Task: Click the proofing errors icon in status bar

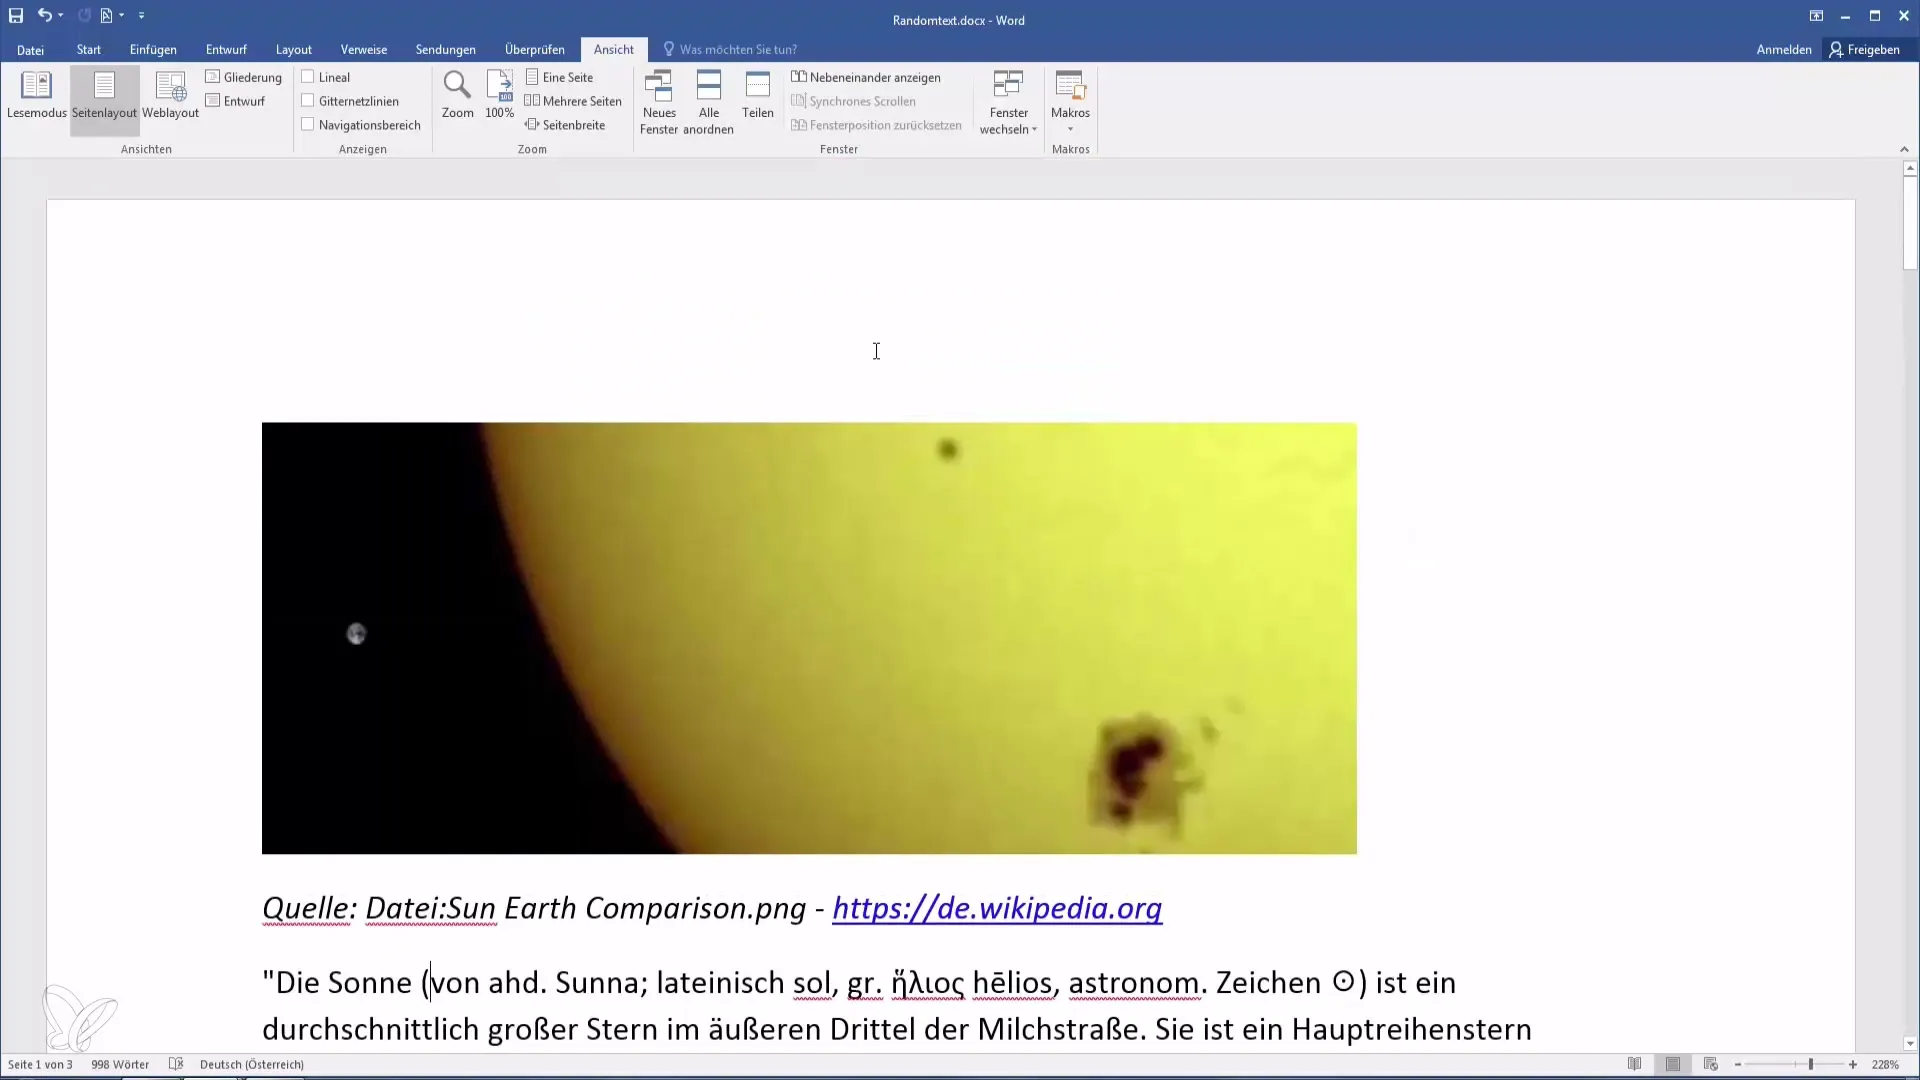Action: 176,1064
